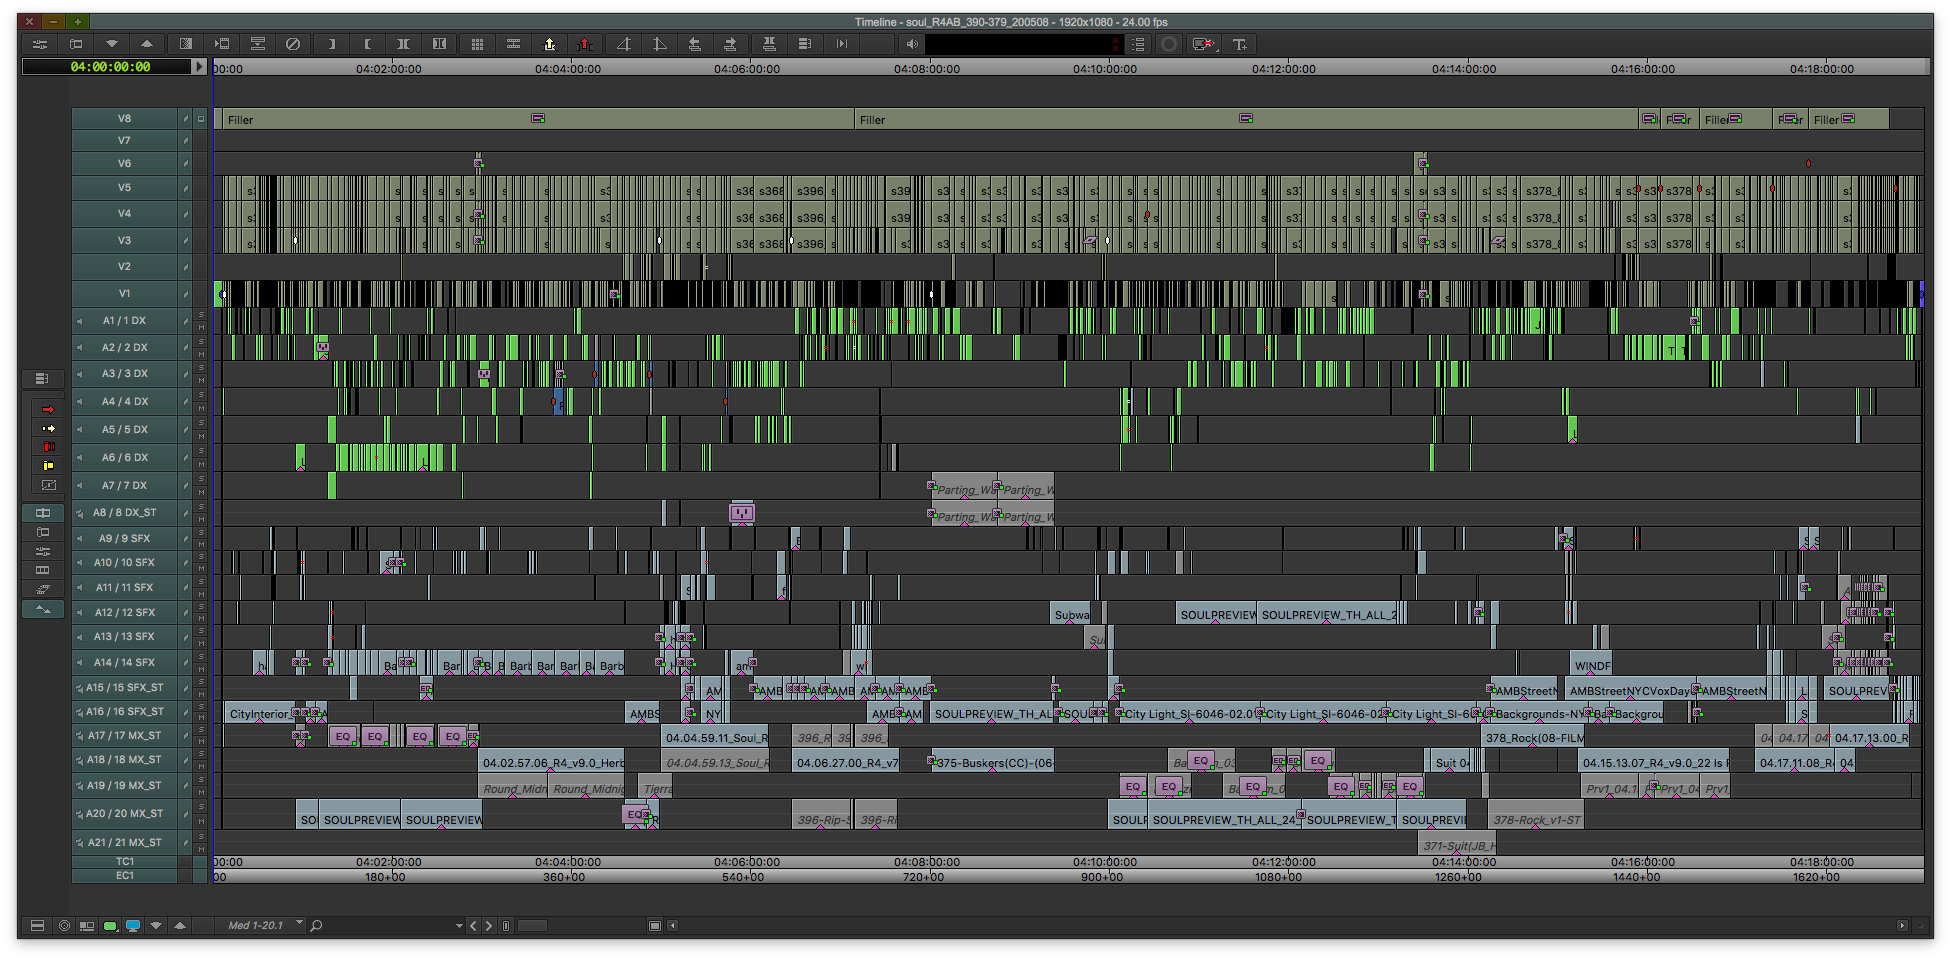Click the Extract/Lift icon left of Splice-In

(513, 44)
